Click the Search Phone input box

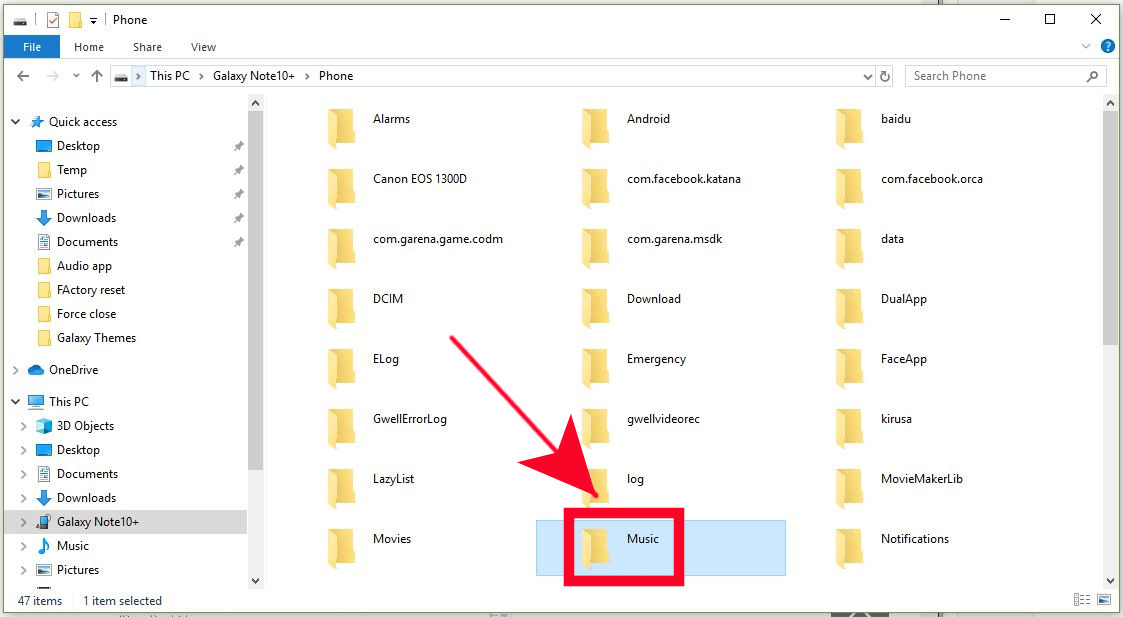[x=995, y=76]
